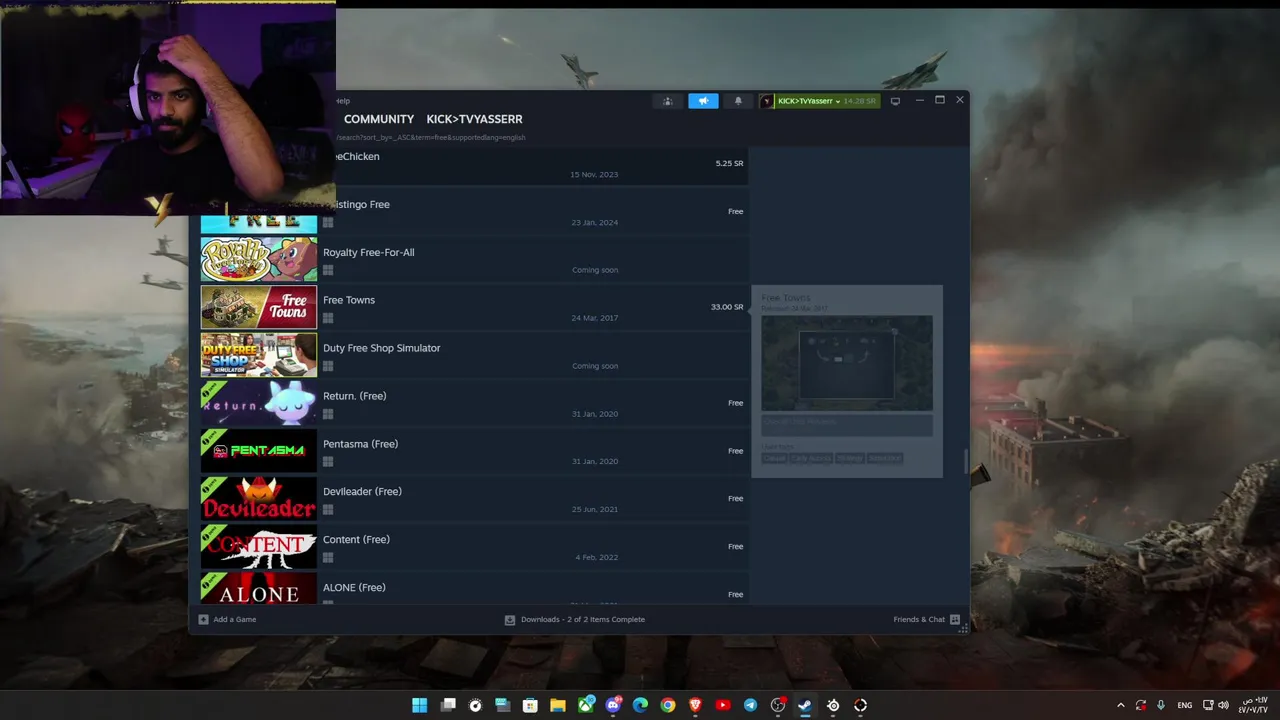Click the Content game thumbnail
1280x720 pixels.
259,547
